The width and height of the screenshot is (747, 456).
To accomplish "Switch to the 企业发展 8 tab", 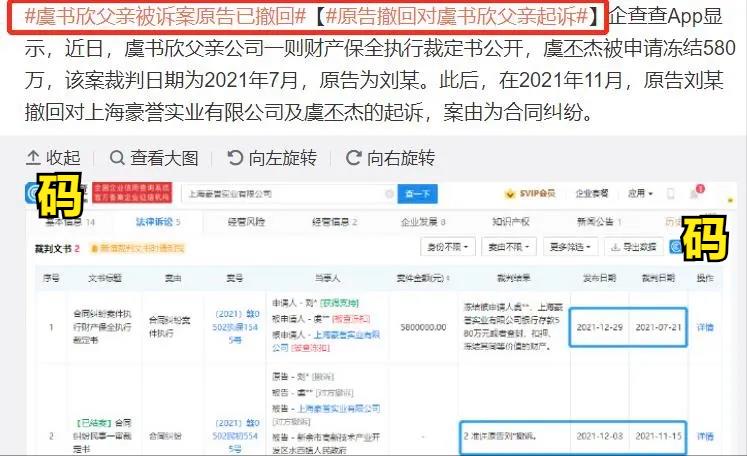I will pyautogui.click(x=423, y=222).
